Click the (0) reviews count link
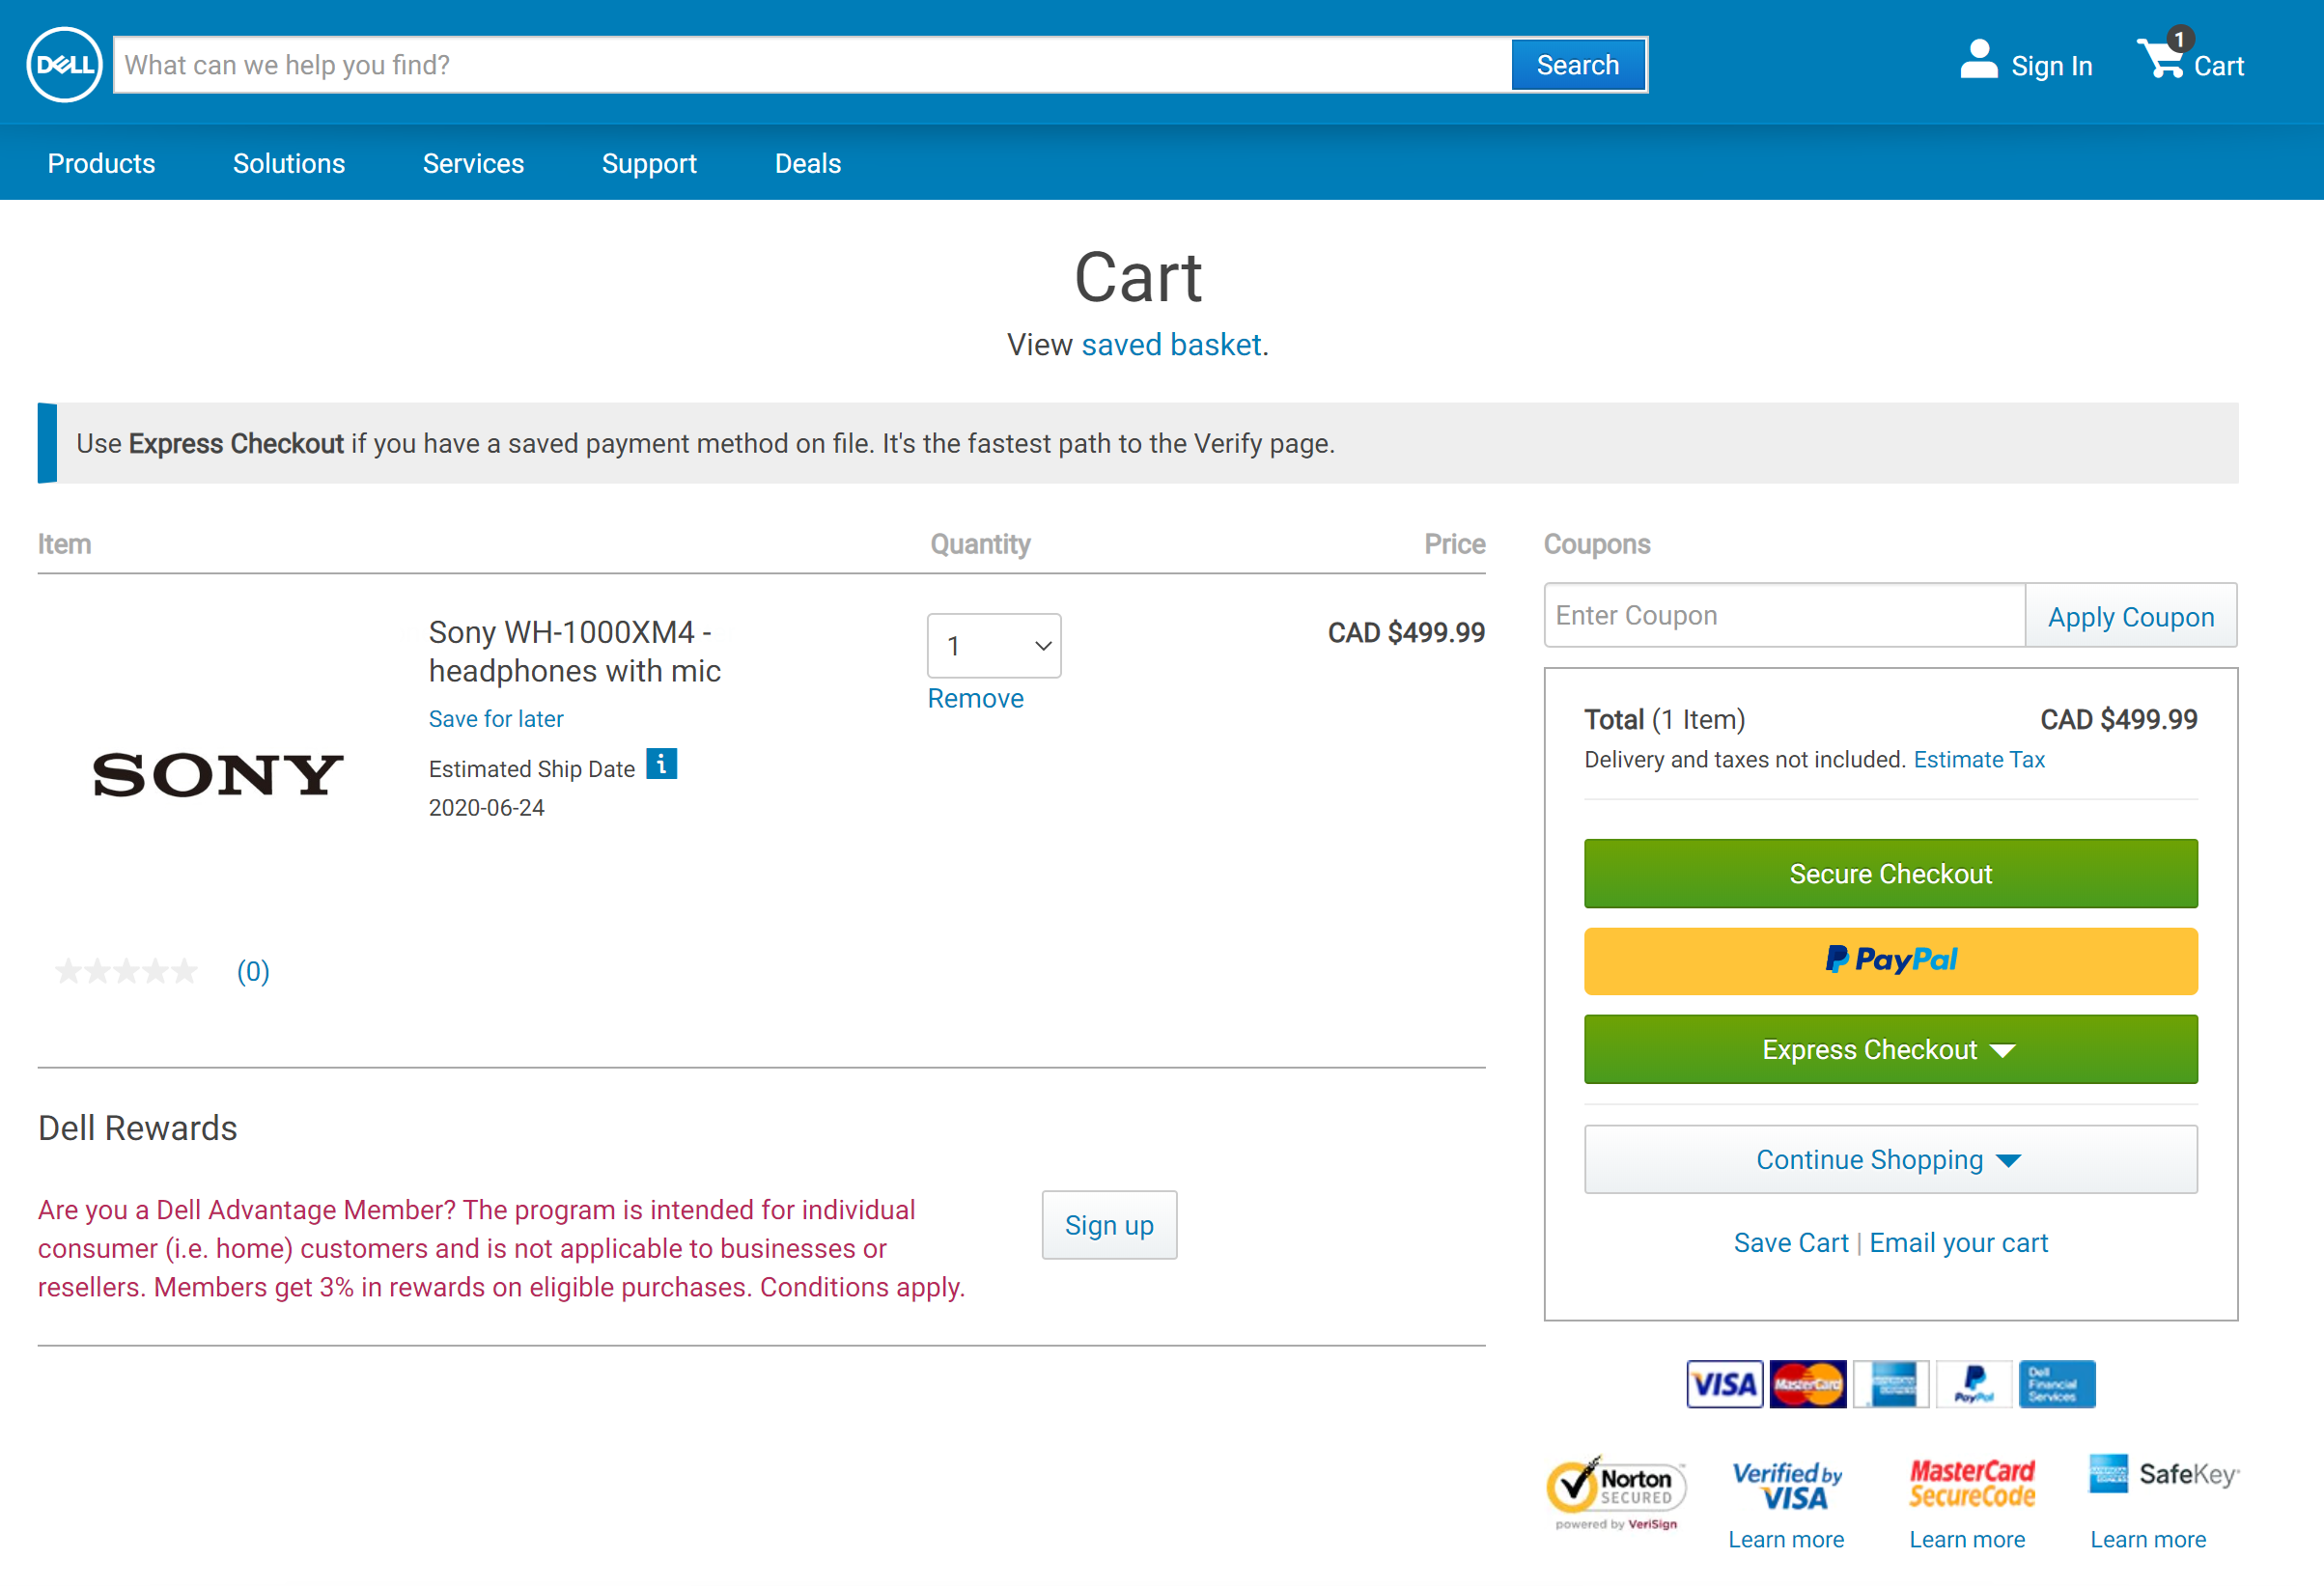This screenshot has width=2324, height=1586. (x=253, y=971)
